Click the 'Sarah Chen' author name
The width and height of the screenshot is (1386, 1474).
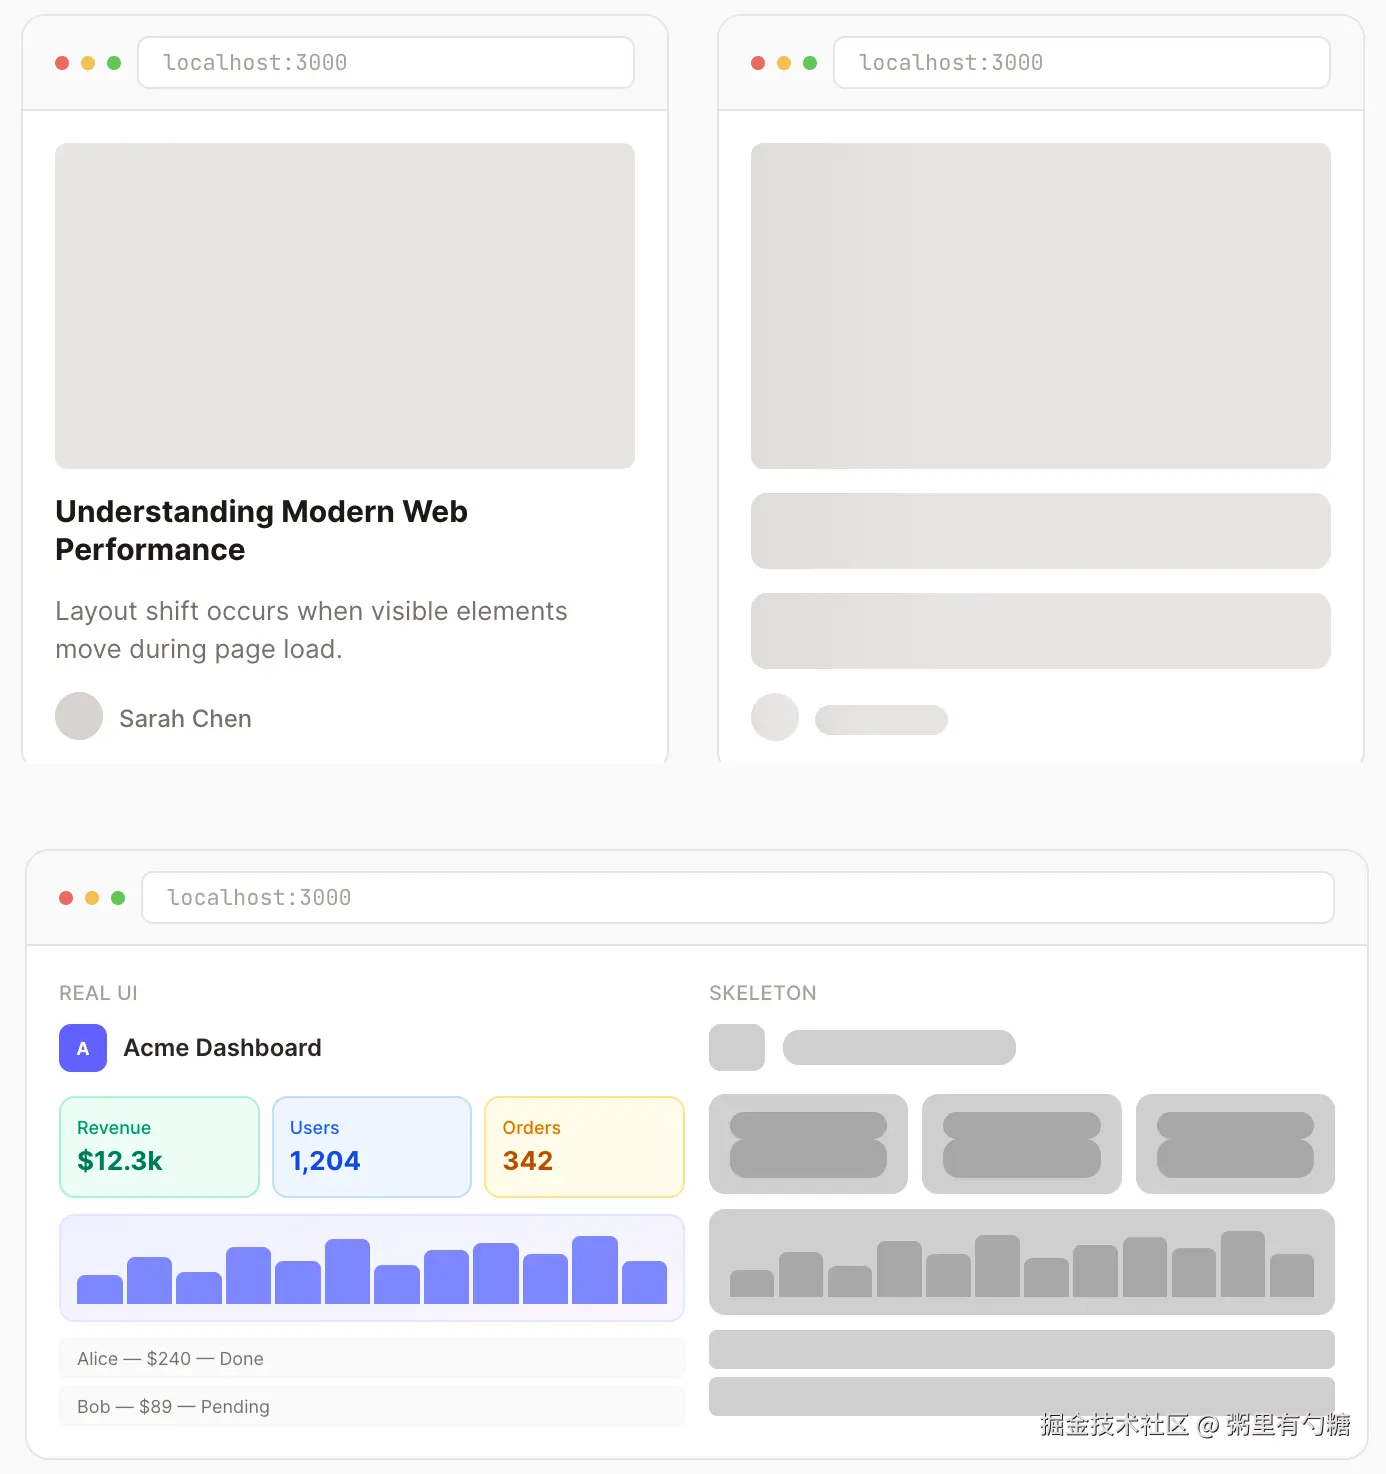[x=185, y=718]
